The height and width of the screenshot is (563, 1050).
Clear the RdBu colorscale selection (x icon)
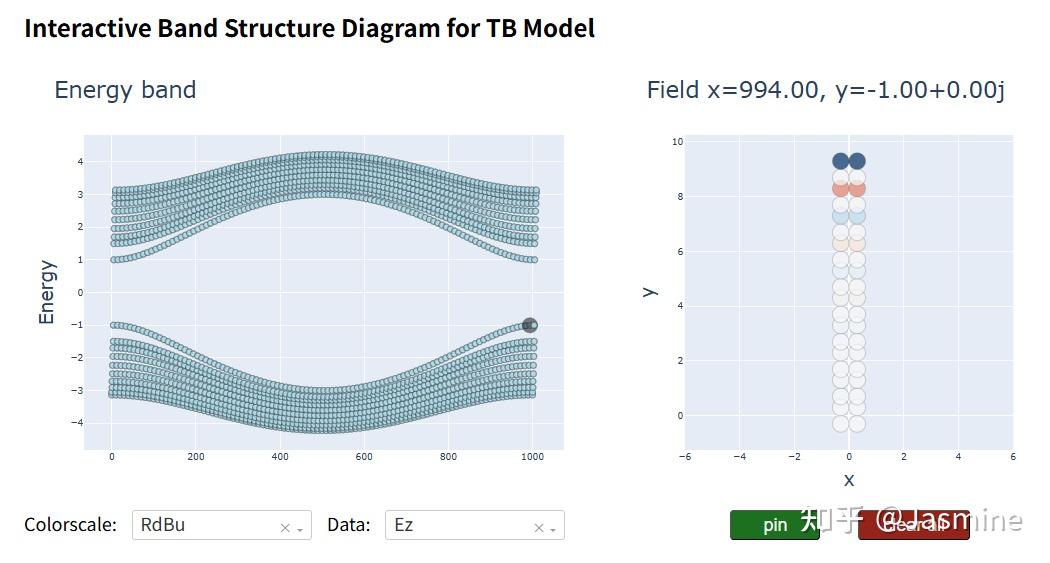(x=285, y=527)
